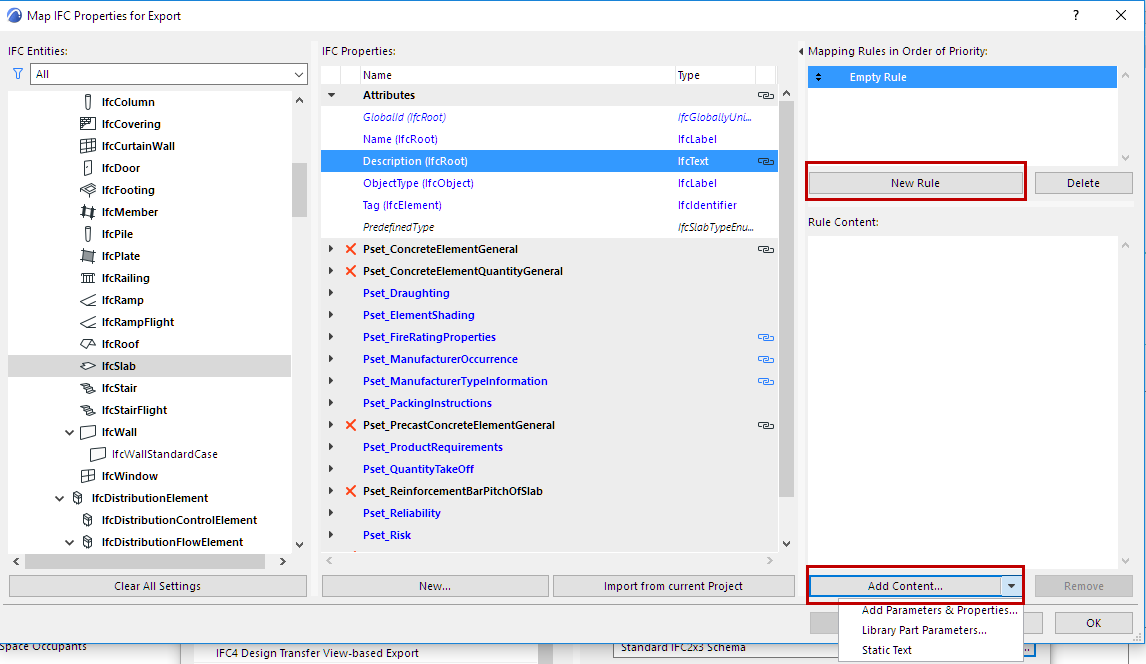This screenshot has width=1146, height=664.
Task: Click the Name column header
Action: pos(517,75)
